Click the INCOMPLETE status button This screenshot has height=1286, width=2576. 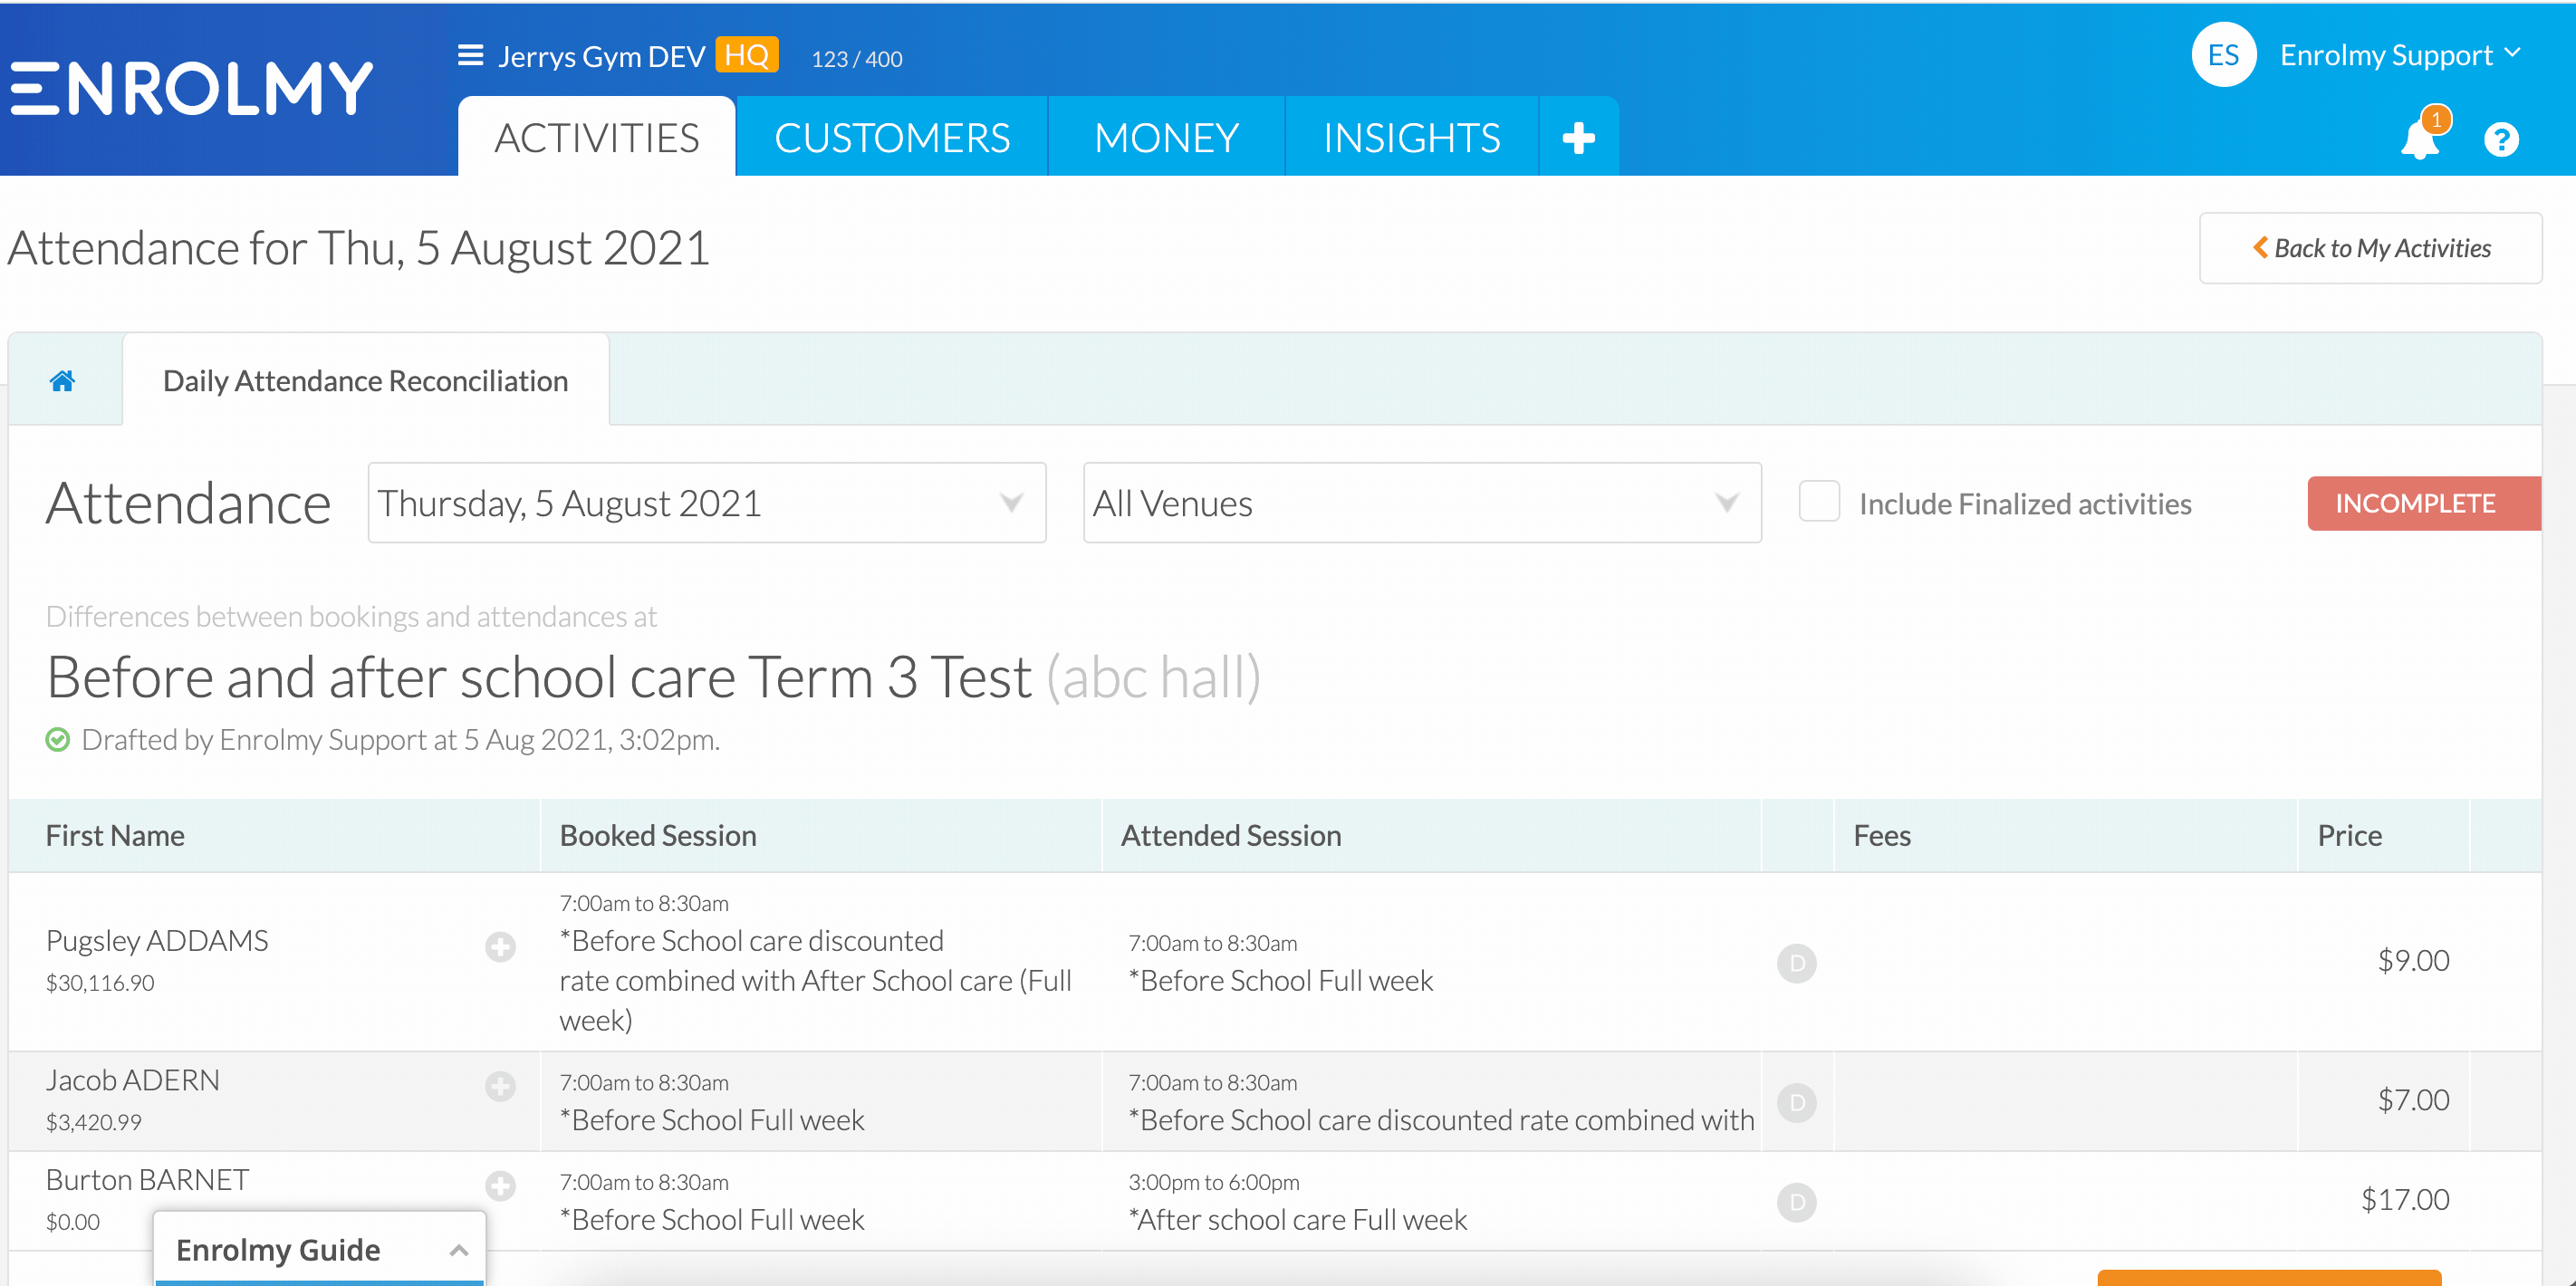[2423, 503]
